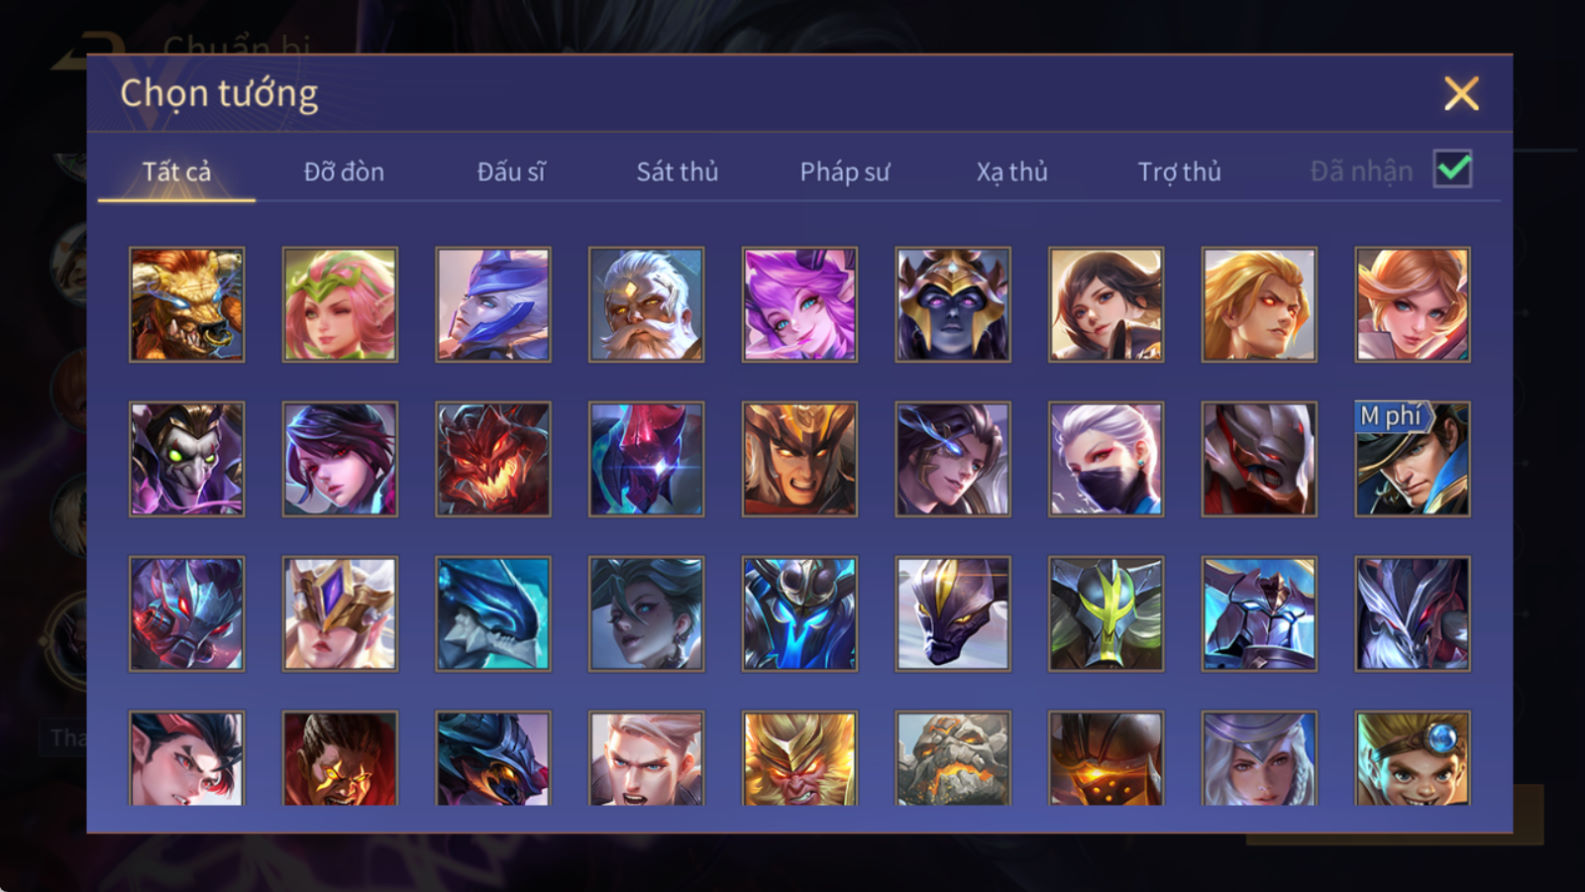Show the 'Sát thủ' hero category
Image resolution: width=1585 pixels, height=892 pixels.
(677, 172)
